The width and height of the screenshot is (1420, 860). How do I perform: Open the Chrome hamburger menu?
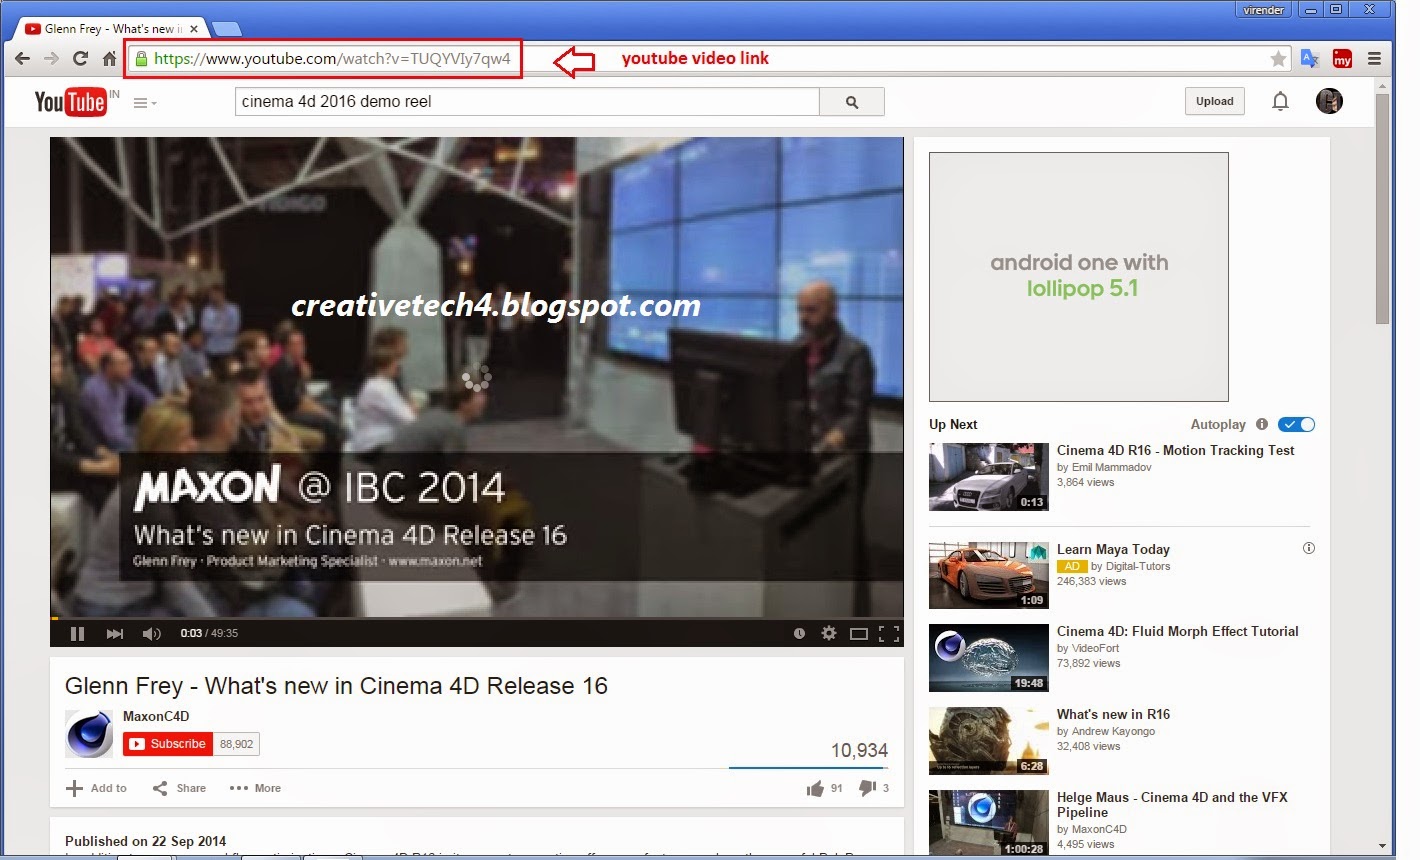pyautogui.click(x=1374, y=59)
